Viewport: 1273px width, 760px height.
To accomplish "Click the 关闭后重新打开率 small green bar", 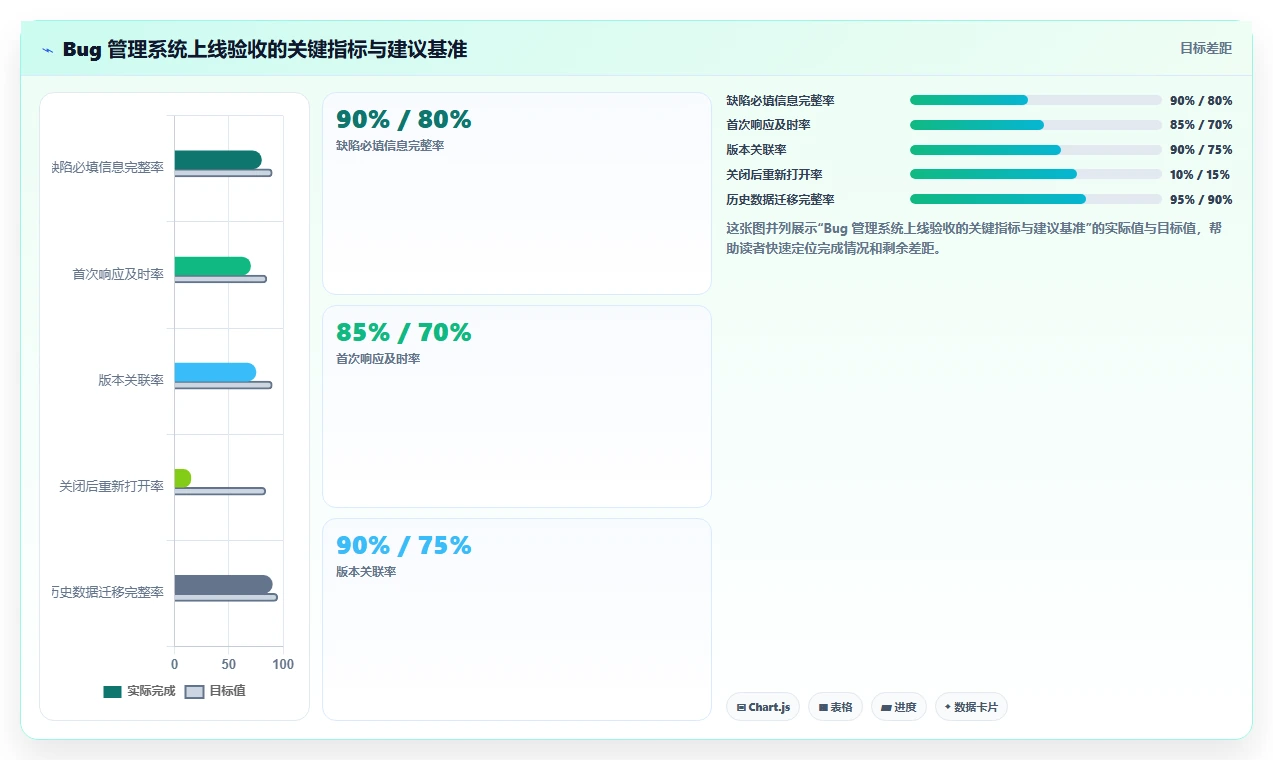I will tap(182, 478).
